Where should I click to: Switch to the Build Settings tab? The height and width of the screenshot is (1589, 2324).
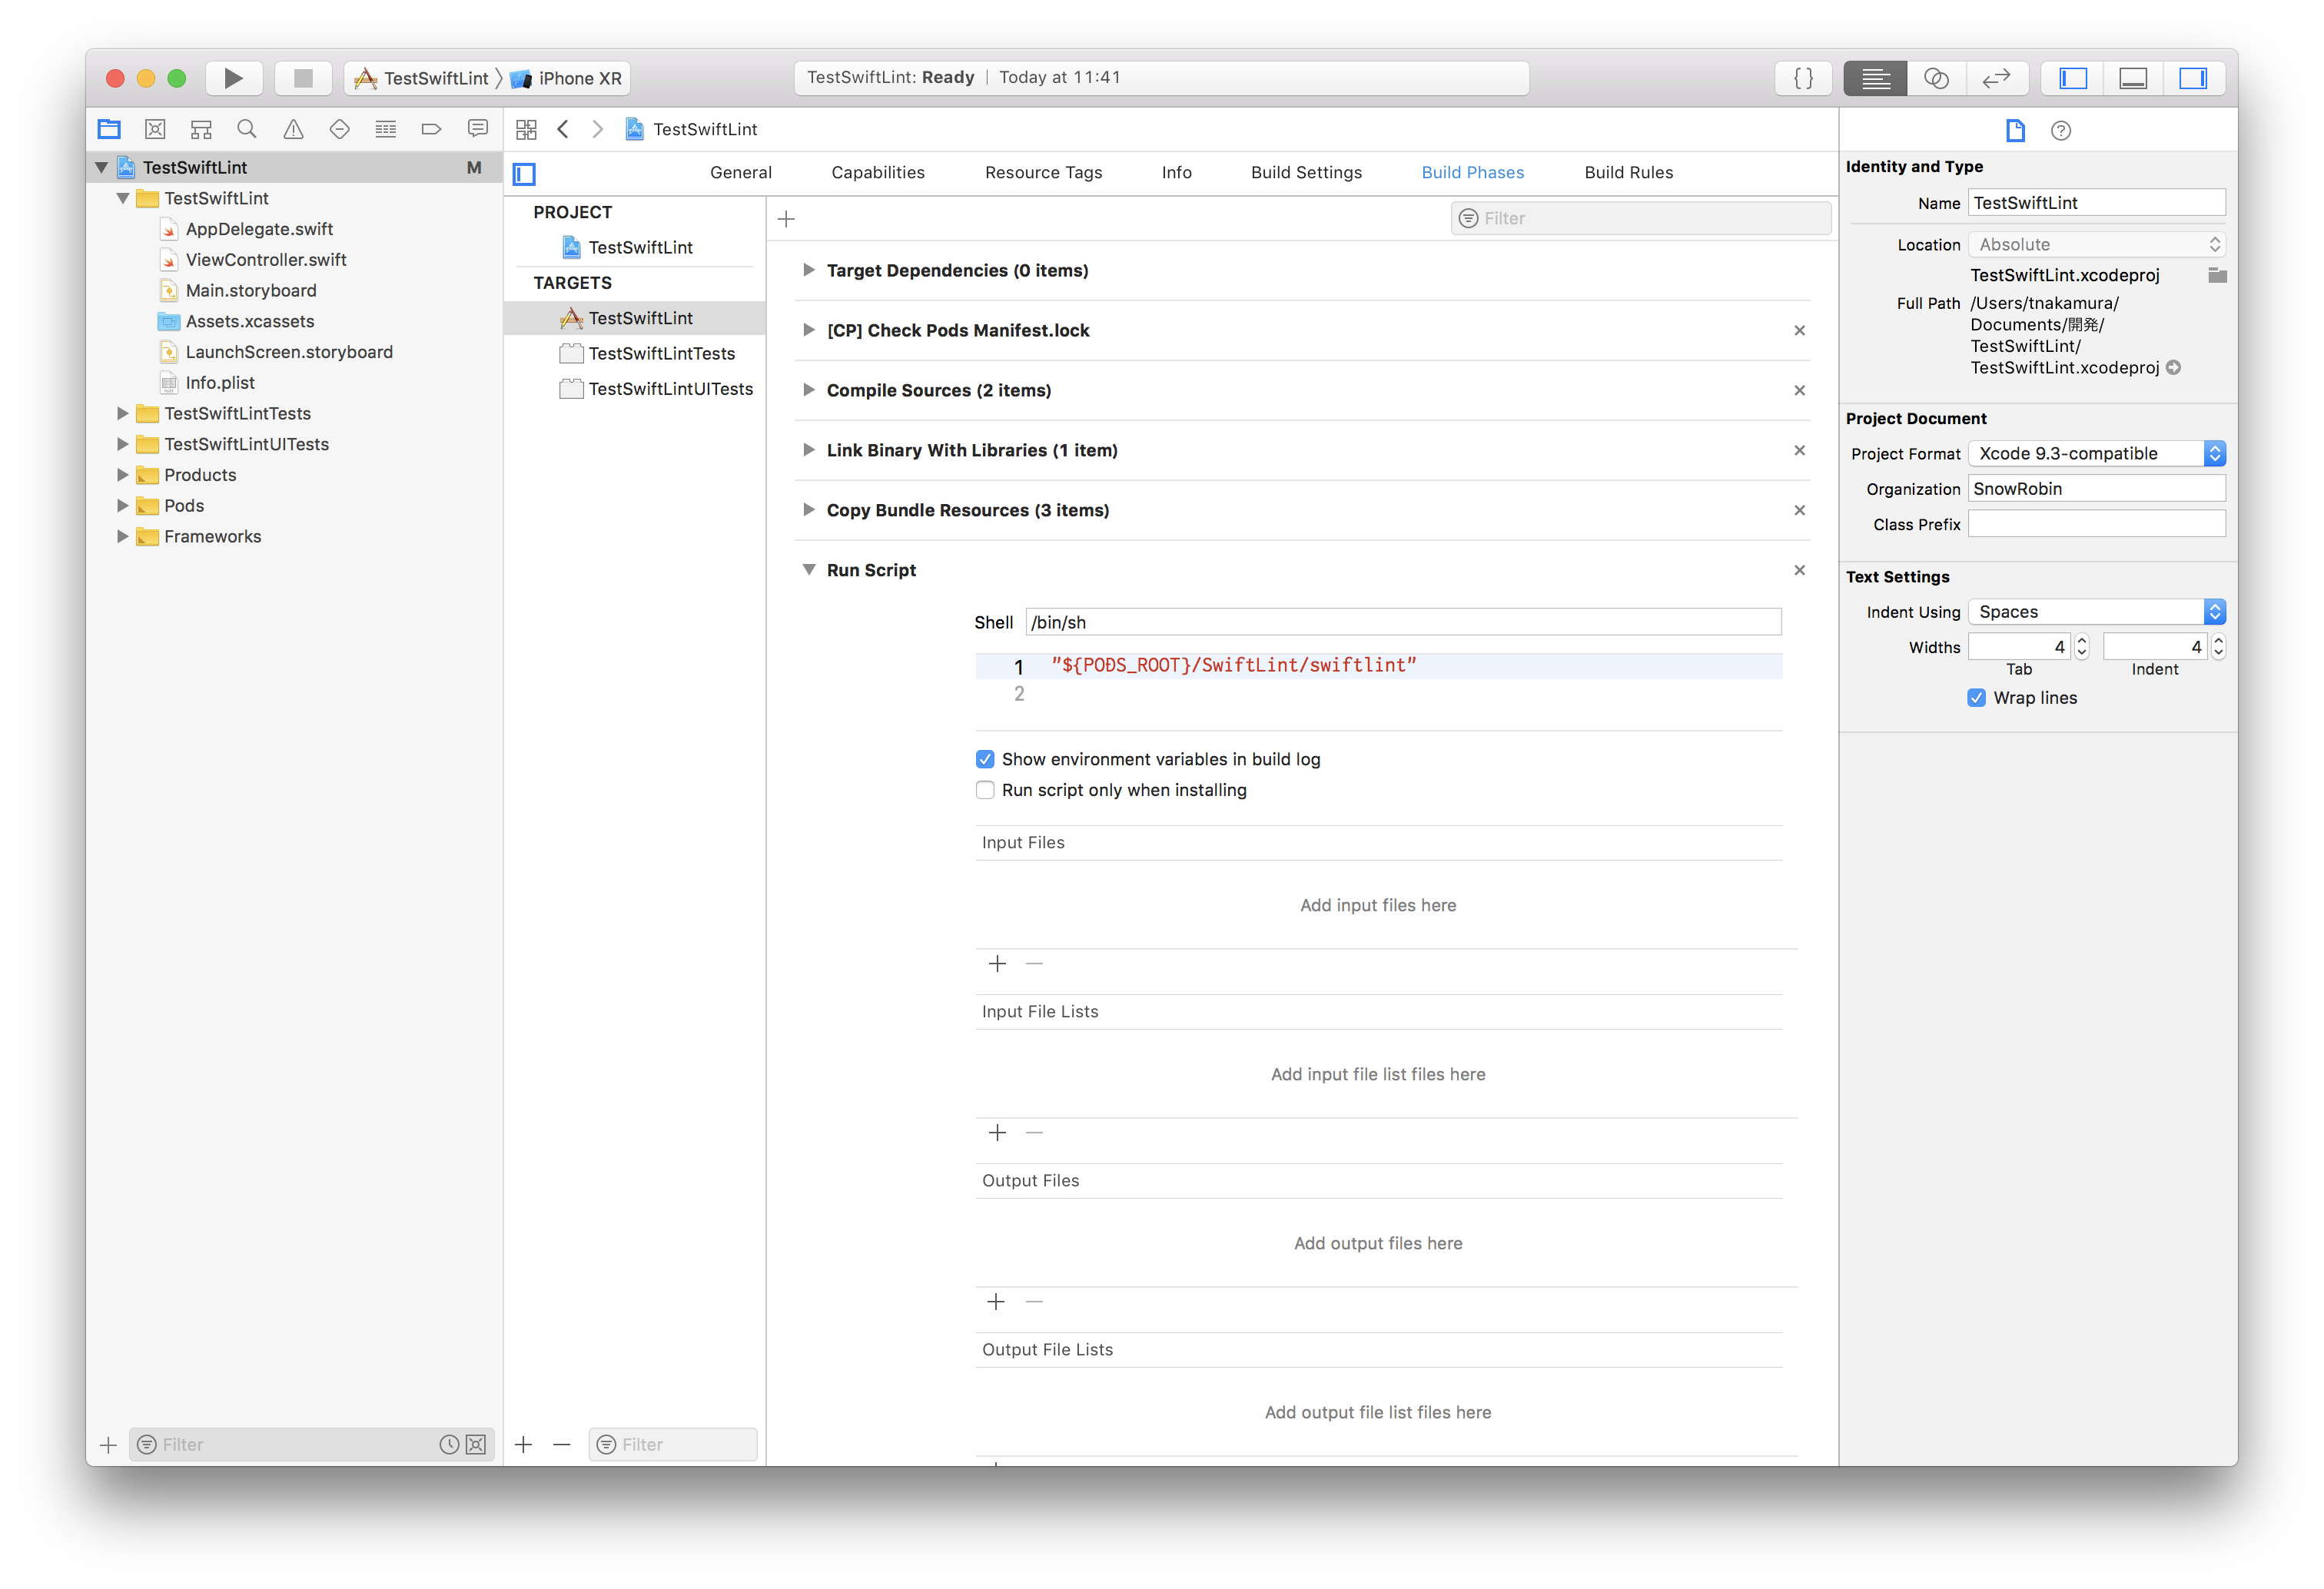click(1306, 173)
